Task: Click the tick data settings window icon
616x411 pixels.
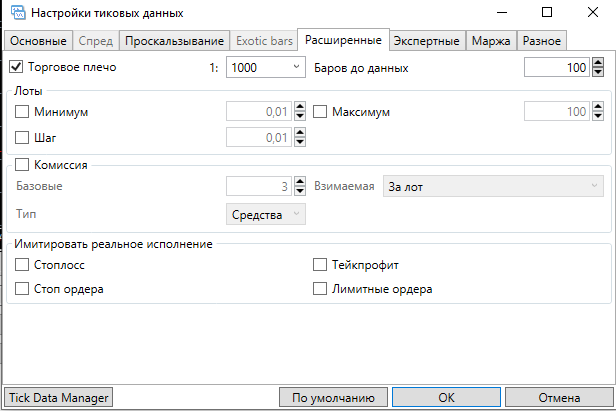Action: point(18,13)
